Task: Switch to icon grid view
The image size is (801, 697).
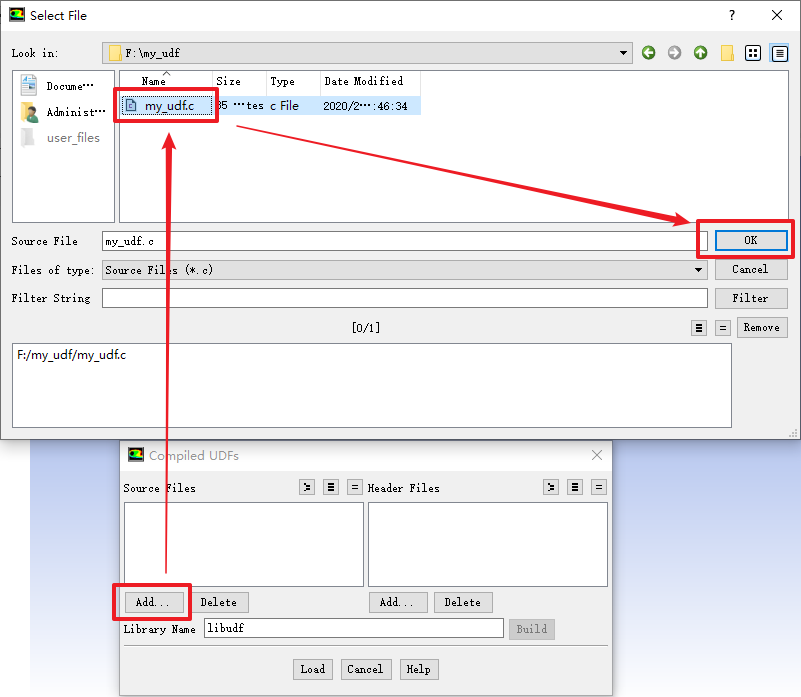Action: (754, 53)
